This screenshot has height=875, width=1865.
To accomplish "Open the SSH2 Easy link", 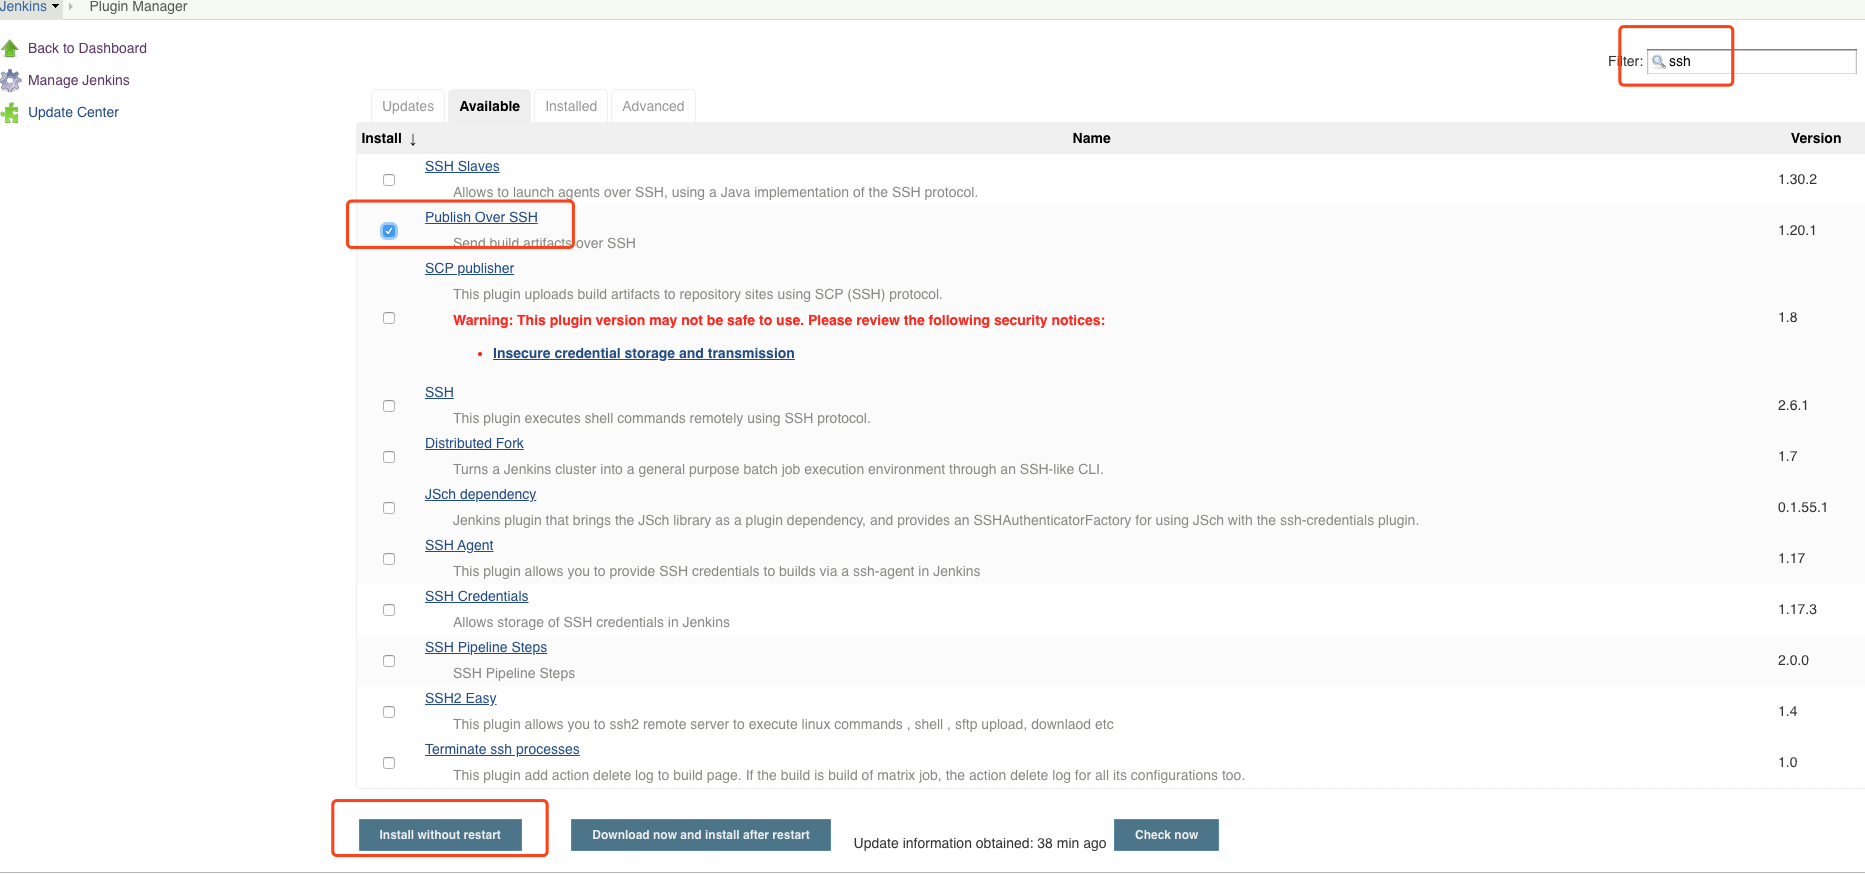I will point(460,698).
